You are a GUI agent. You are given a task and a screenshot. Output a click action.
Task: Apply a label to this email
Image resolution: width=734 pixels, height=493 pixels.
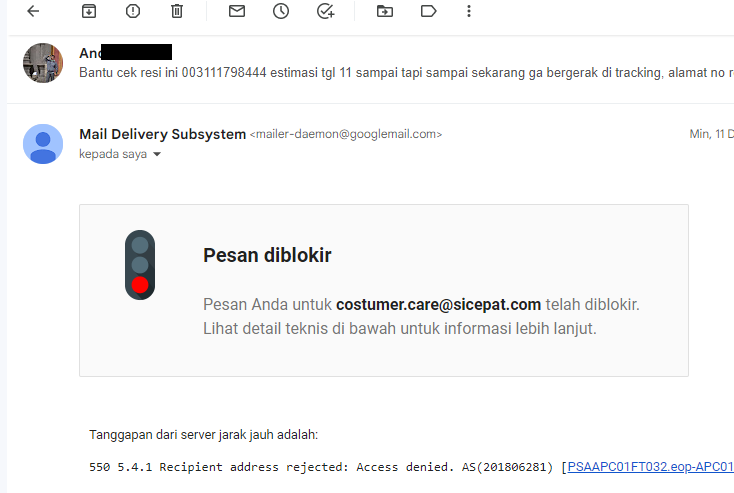429,11
